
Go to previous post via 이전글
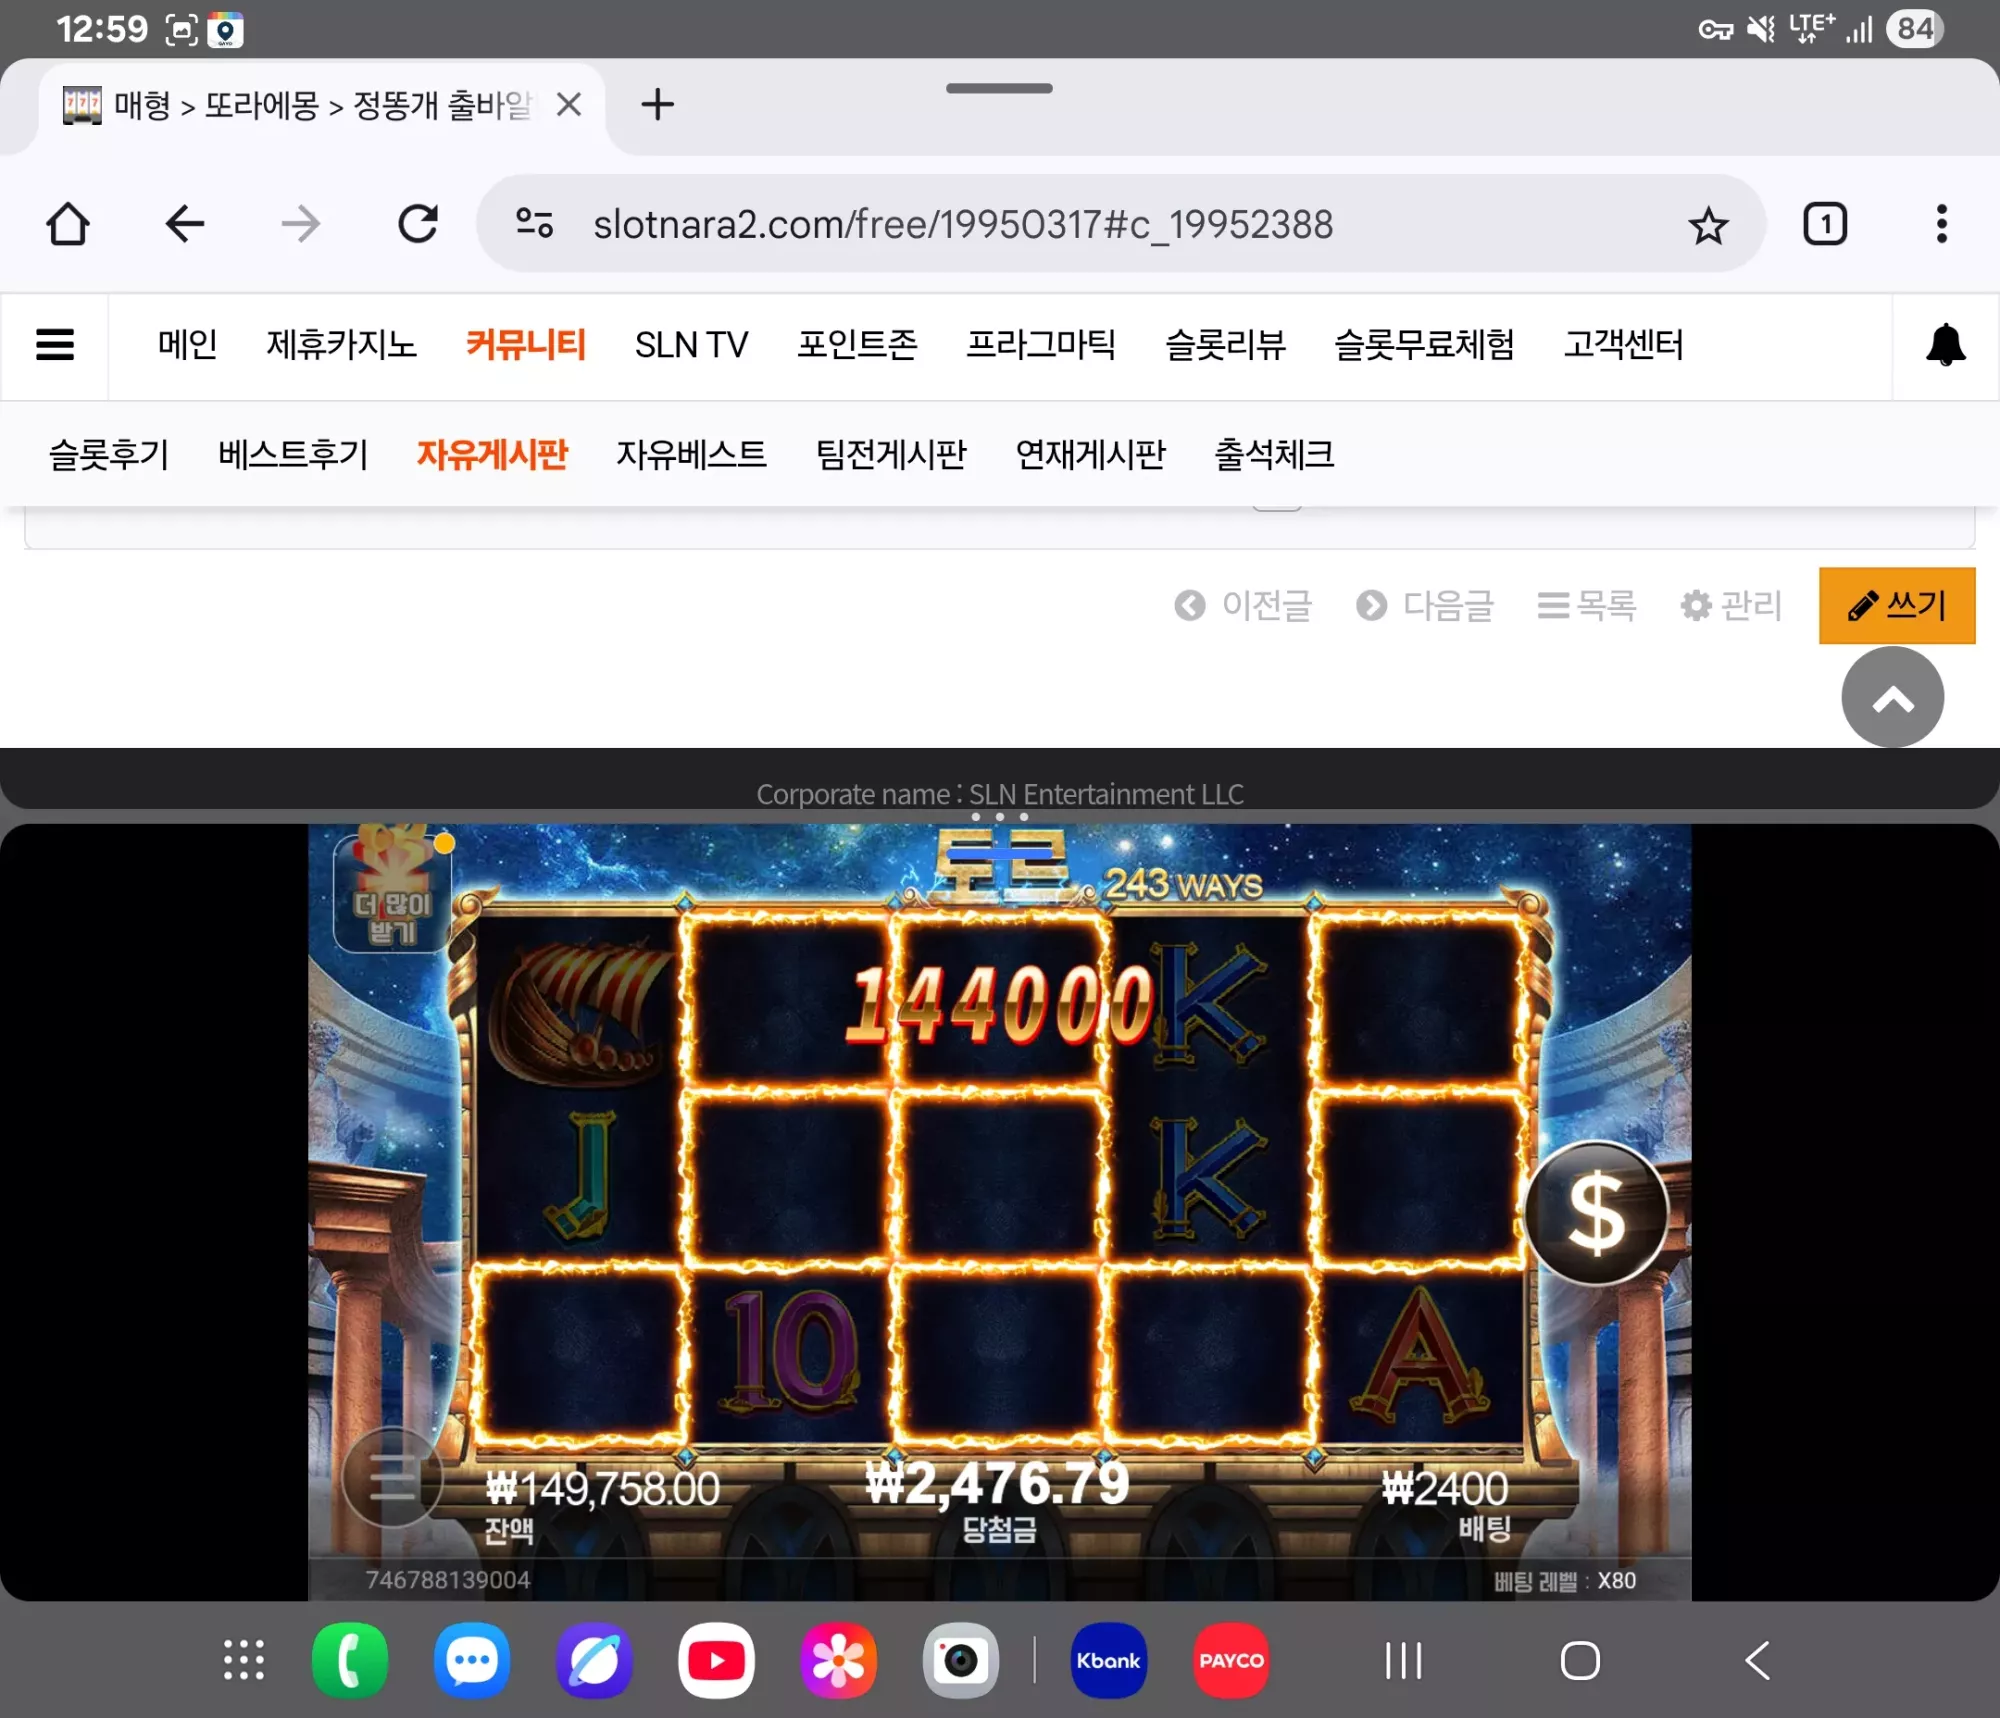(x=1243, y=605)
